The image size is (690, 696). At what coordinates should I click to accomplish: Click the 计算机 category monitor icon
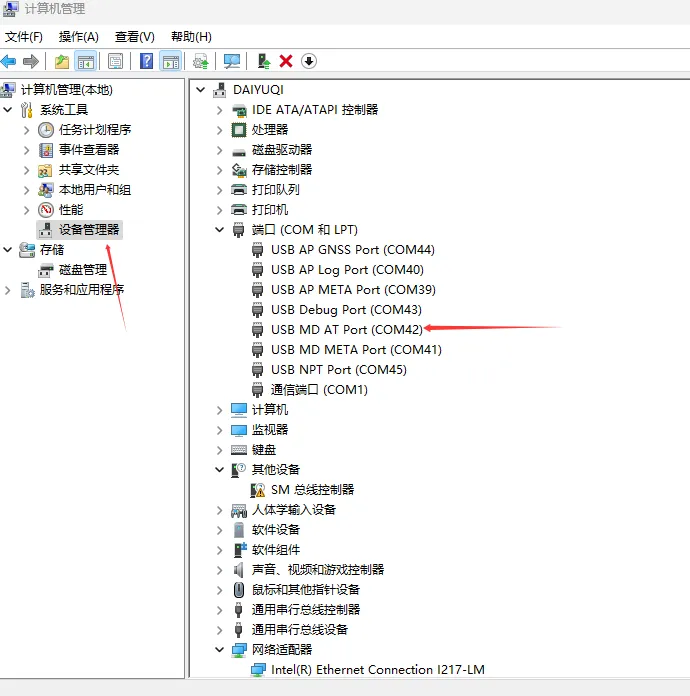click(x=239, y=410)
